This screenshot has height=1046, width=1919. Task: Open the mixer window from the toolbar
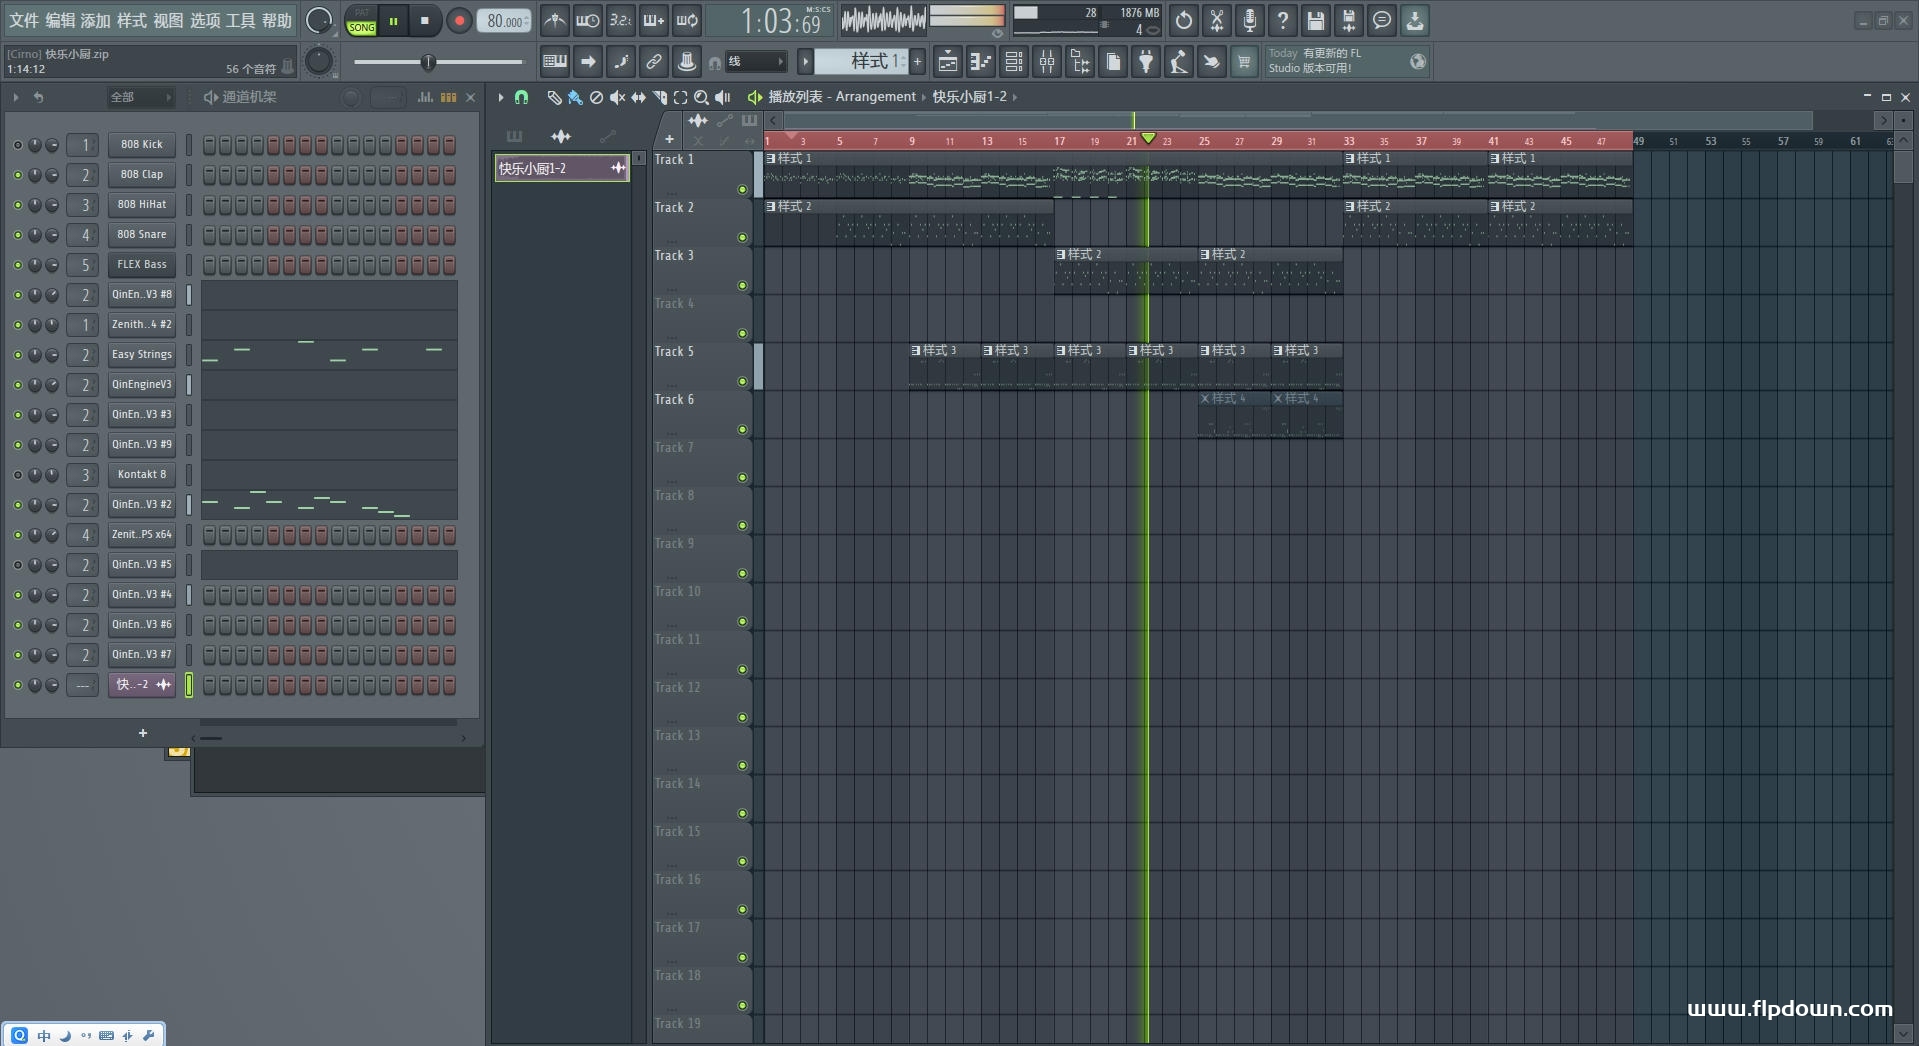(x=1047, y=62)
